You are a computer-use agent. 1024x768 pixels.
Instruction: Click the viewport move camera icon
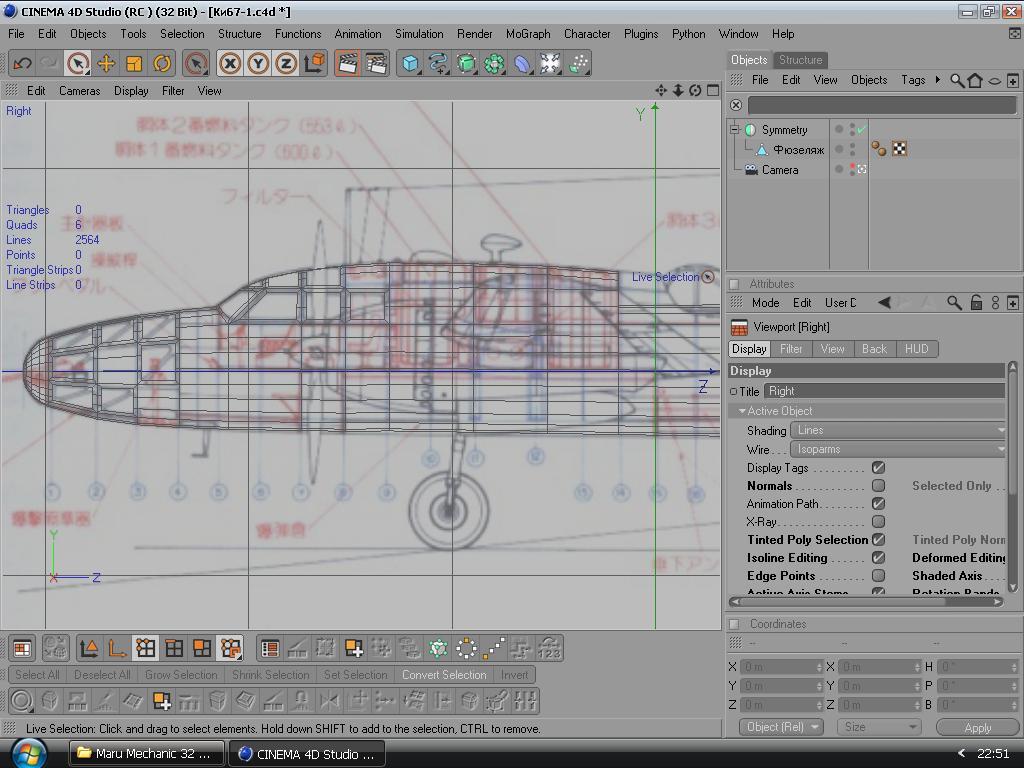pos(661,91)
